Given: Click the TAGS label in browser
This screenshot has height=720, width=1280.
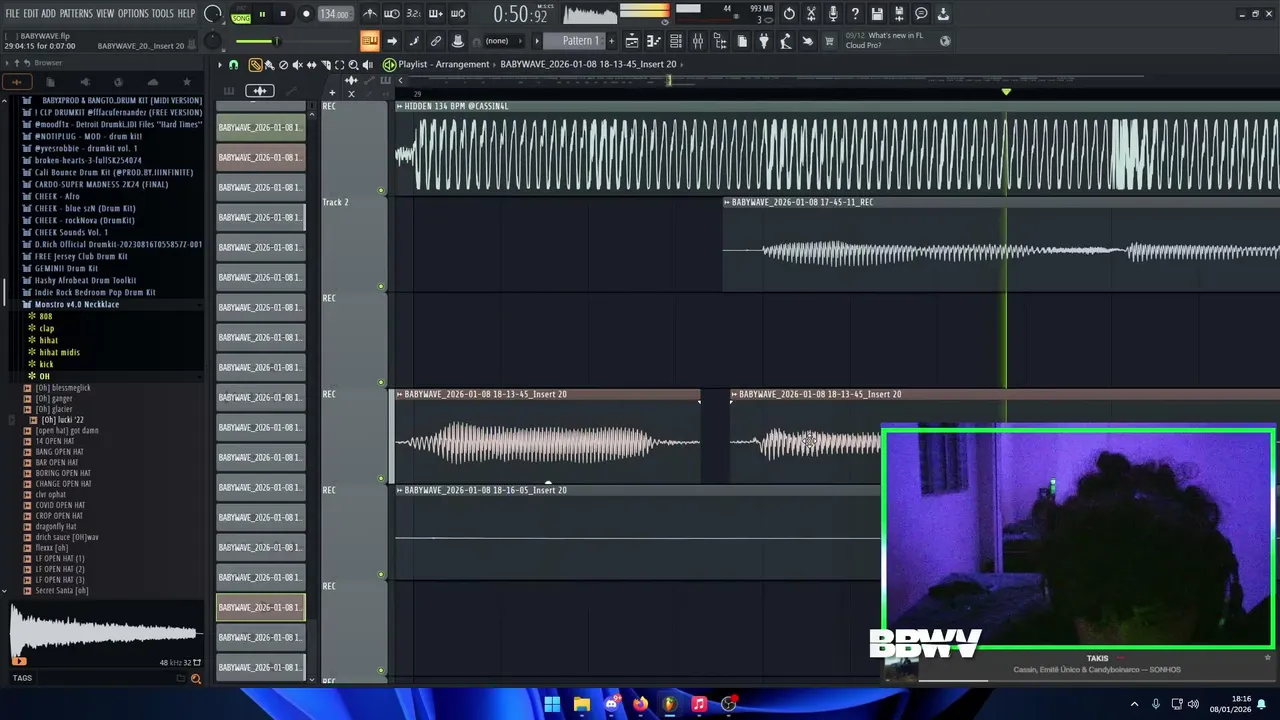Looking at the screenshot, I should [x=22, y=678].
